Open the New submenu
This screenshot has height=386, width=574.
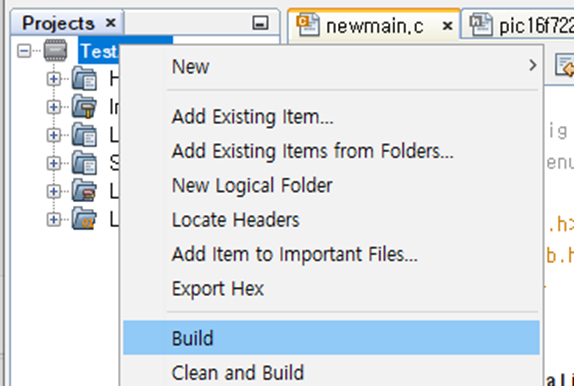331,67
